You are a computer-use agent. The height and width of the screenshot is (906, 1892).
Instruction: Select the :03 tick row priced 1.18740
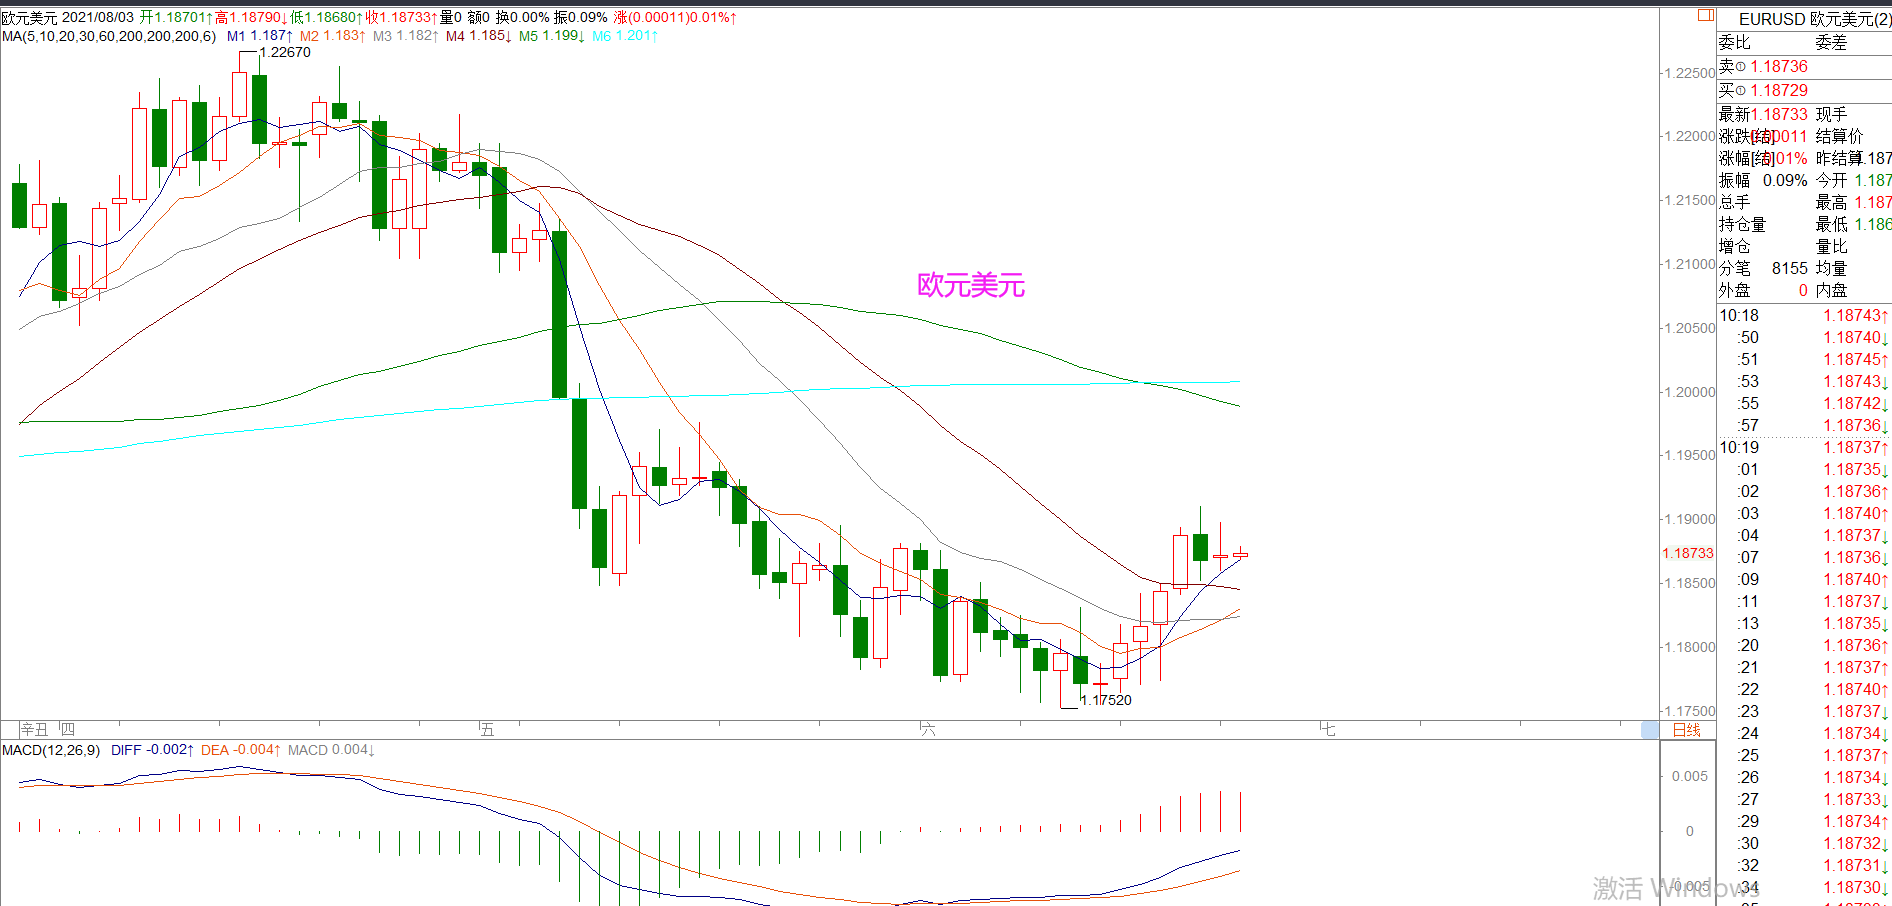[x=1804, y=513]
